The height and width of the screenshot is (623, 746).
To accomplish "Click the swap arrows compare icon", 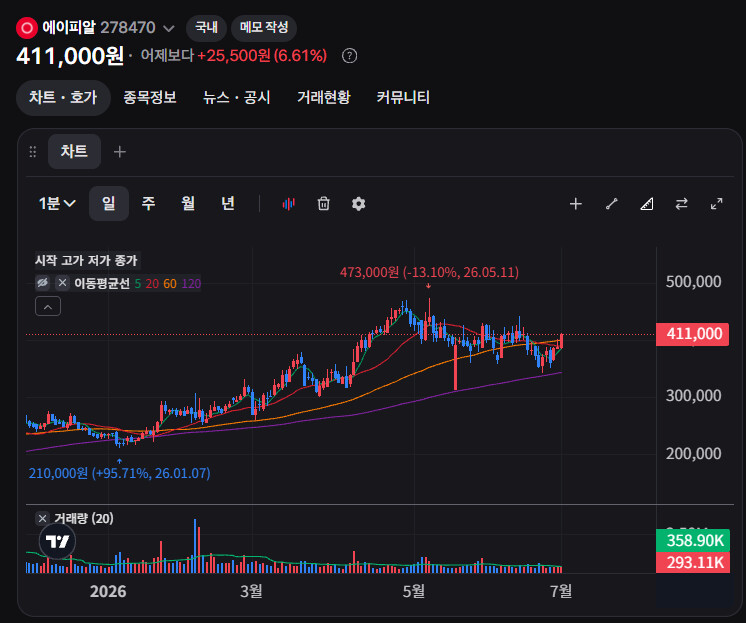I will pyautogui.click(x=682, y=204).
